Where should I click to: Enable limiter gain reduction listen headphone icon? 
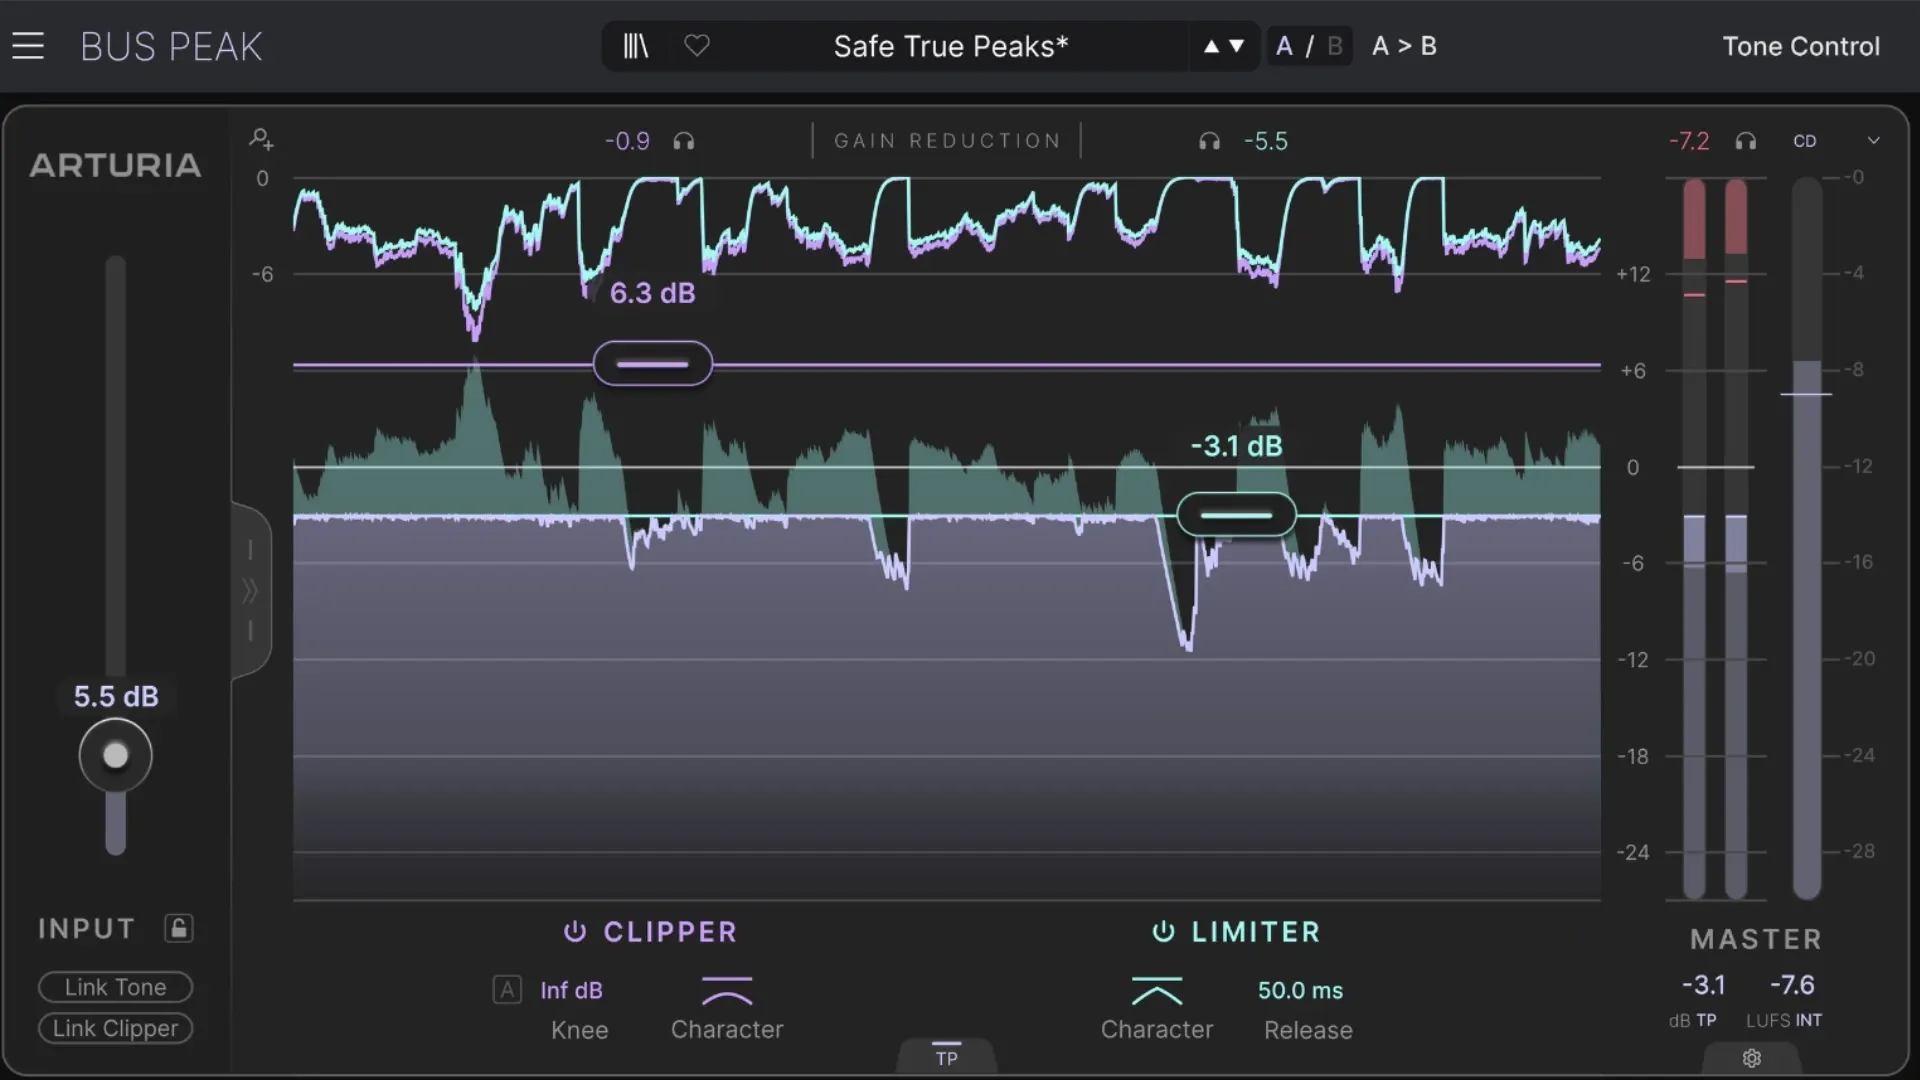[1209, 141]
